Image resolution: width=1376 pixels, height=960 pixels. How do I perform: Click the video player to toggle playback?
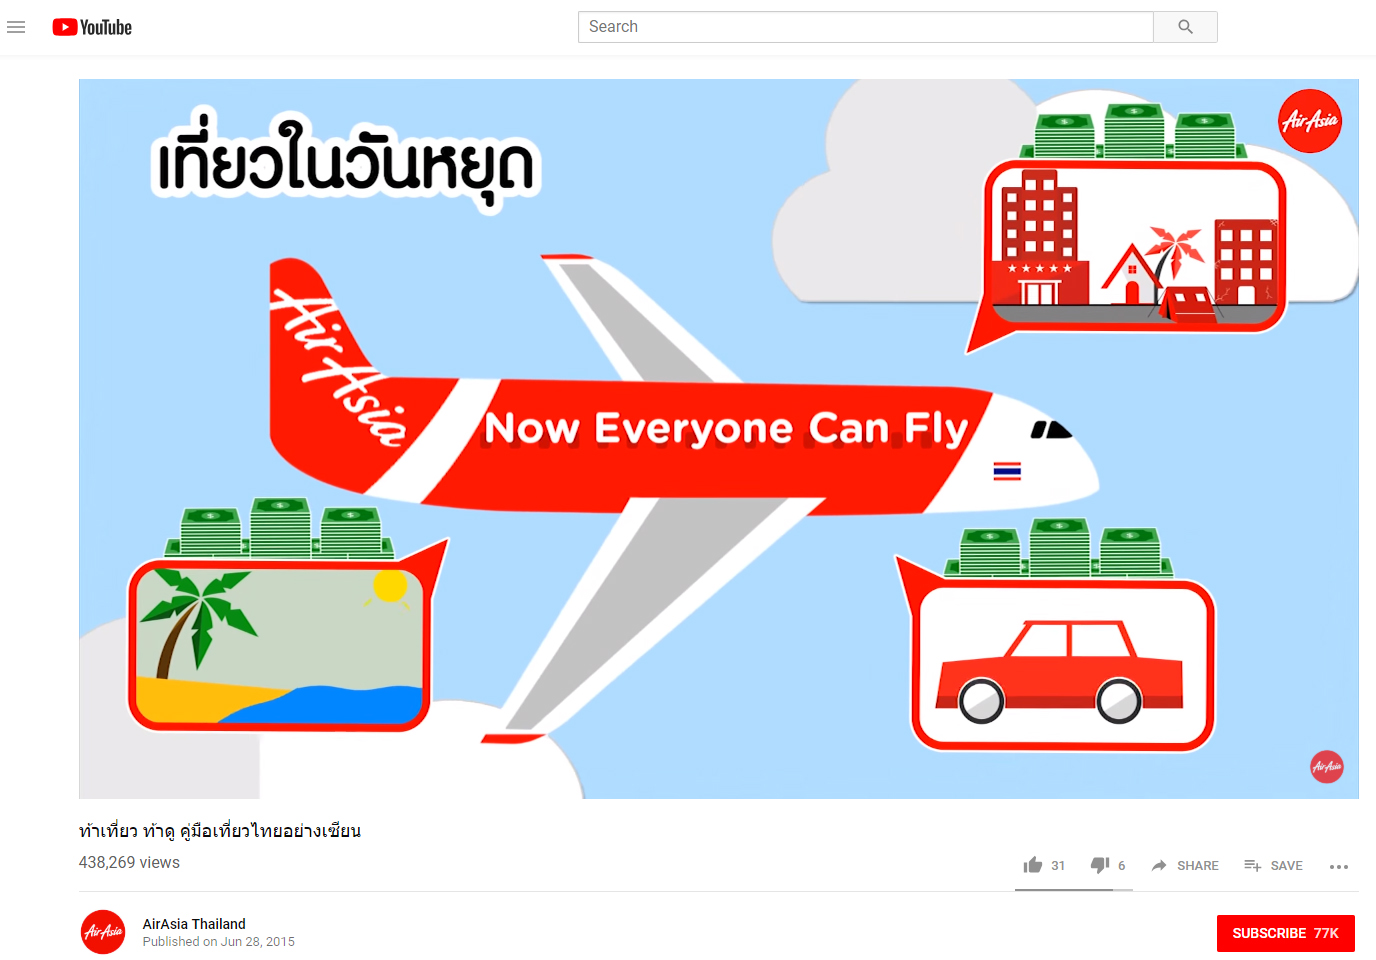(x=718, y=439)
